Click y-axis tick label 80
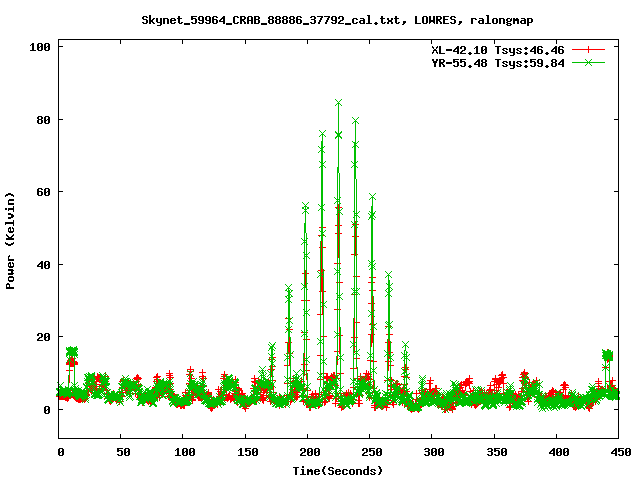Viewport: 640px width, 480px height. coord(44,120)
